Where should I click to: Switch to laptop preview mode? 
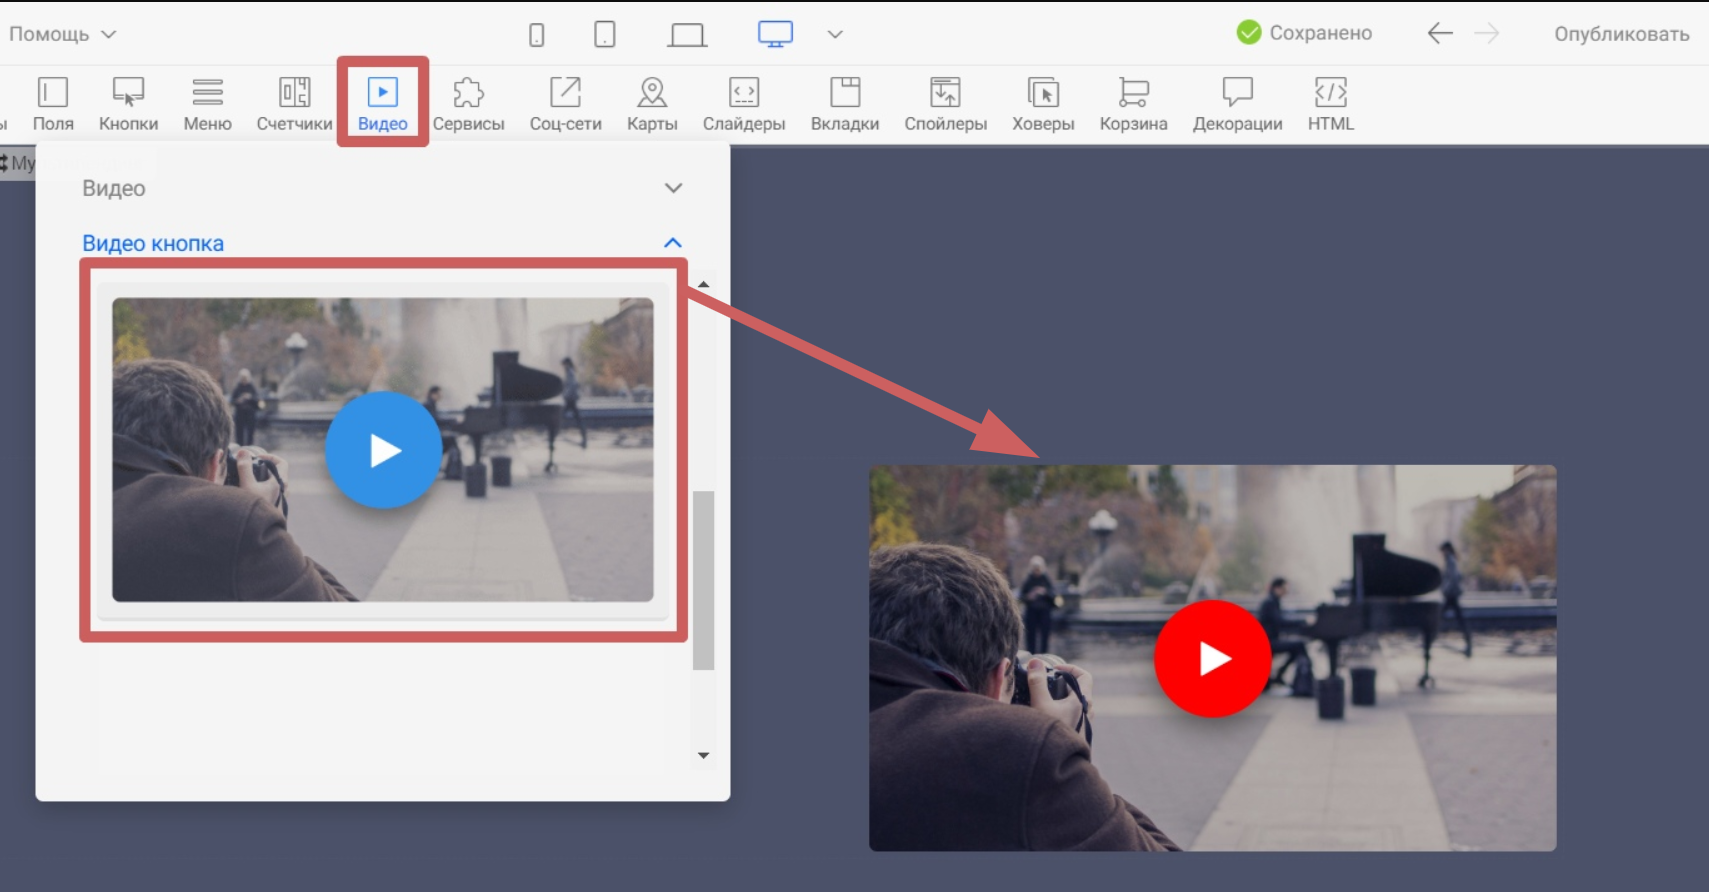[x=687, y=35]
